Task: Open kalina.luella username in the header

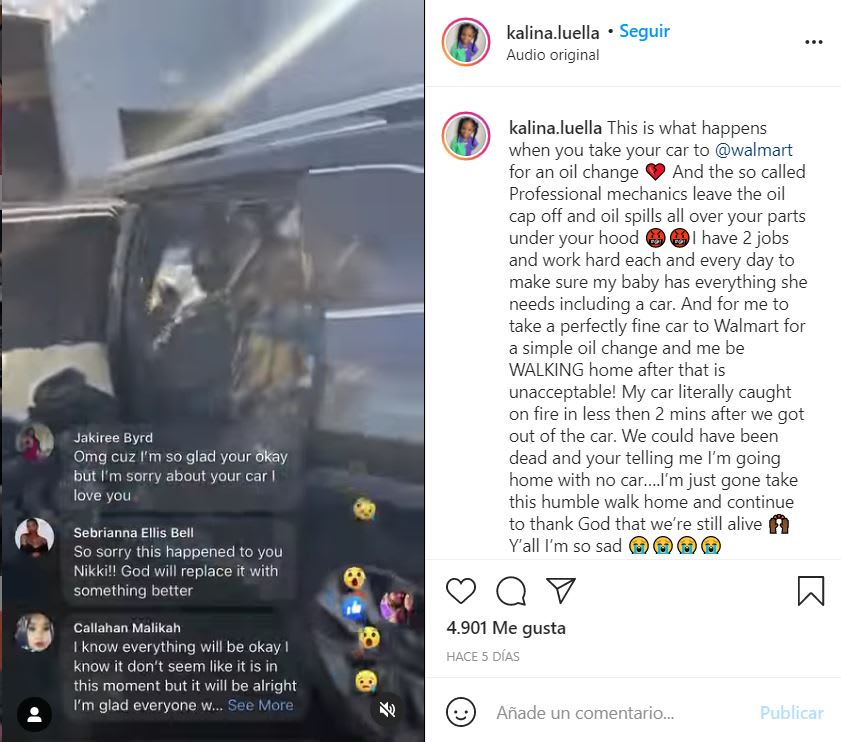Action: (x=552, y=33)
